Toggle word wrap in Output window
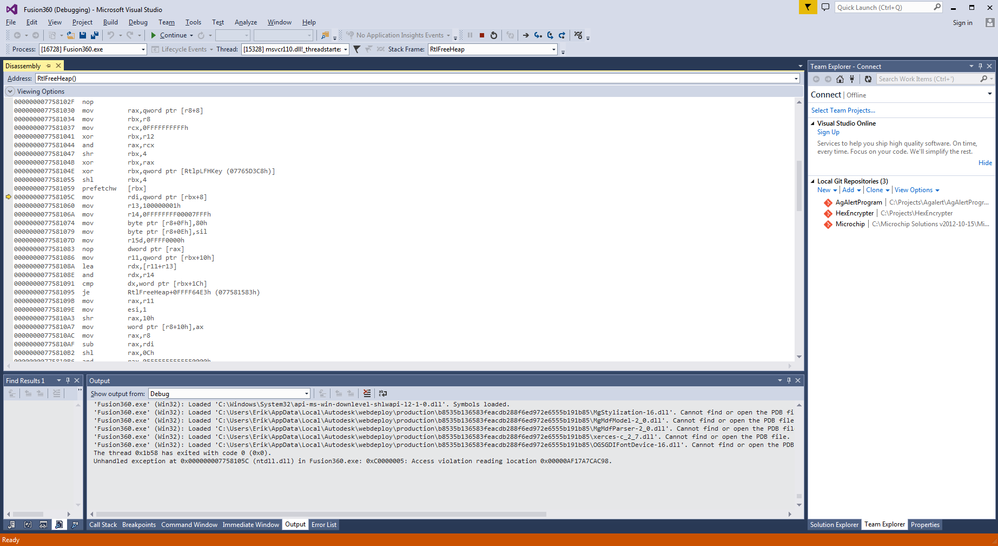998x546 pixels. pos(383,393)
